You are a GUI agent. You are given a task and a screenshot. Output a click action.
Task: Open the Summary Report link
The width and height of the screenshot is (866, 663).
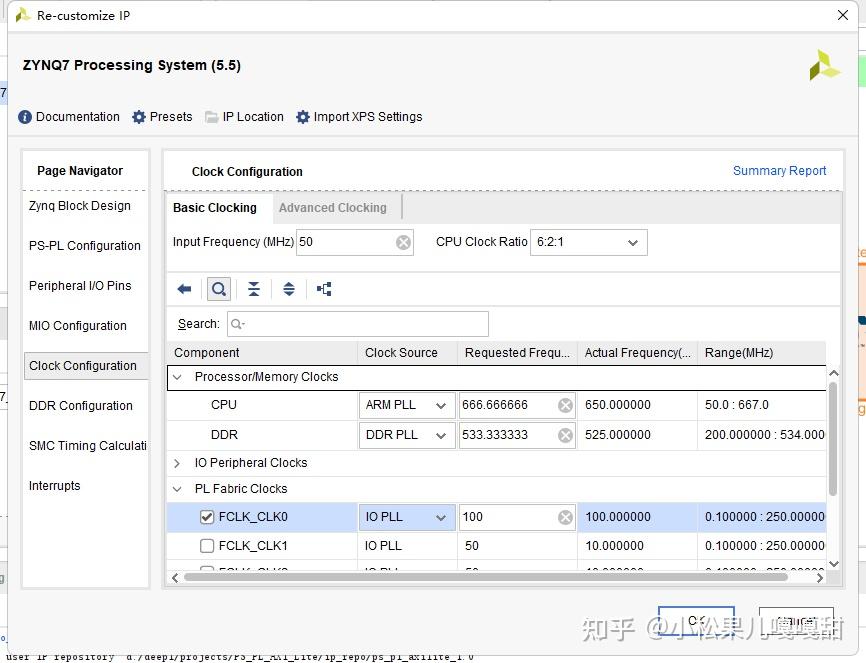pos(779,171)
